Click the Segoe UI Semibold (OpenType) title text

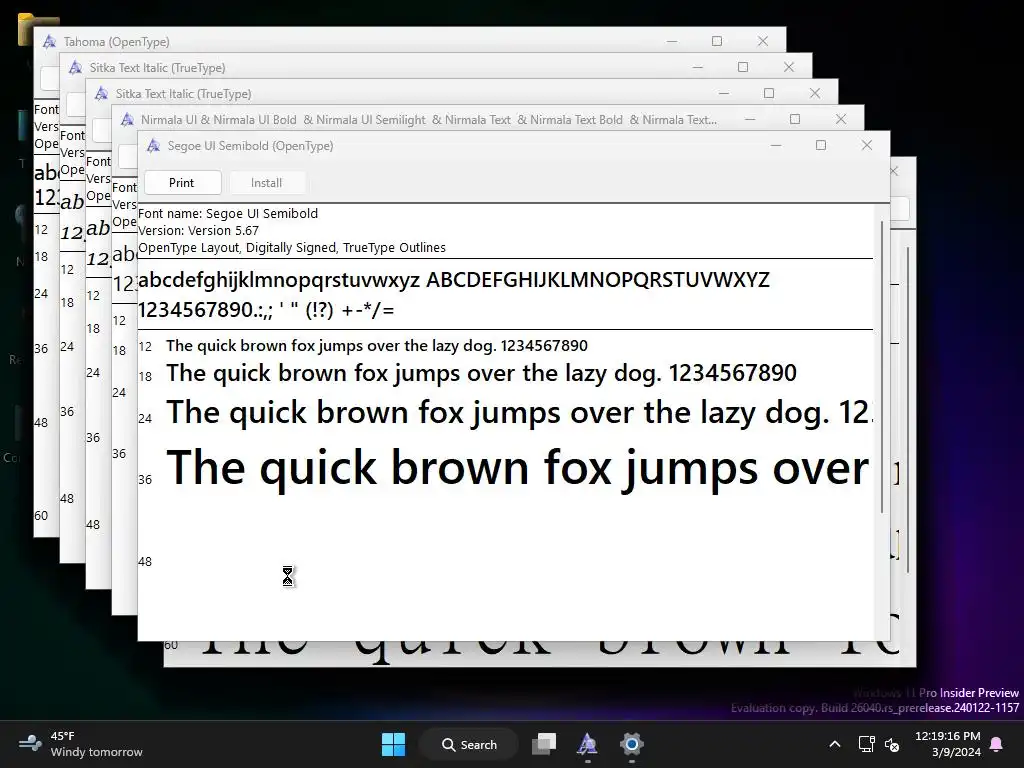click(250, 146)
